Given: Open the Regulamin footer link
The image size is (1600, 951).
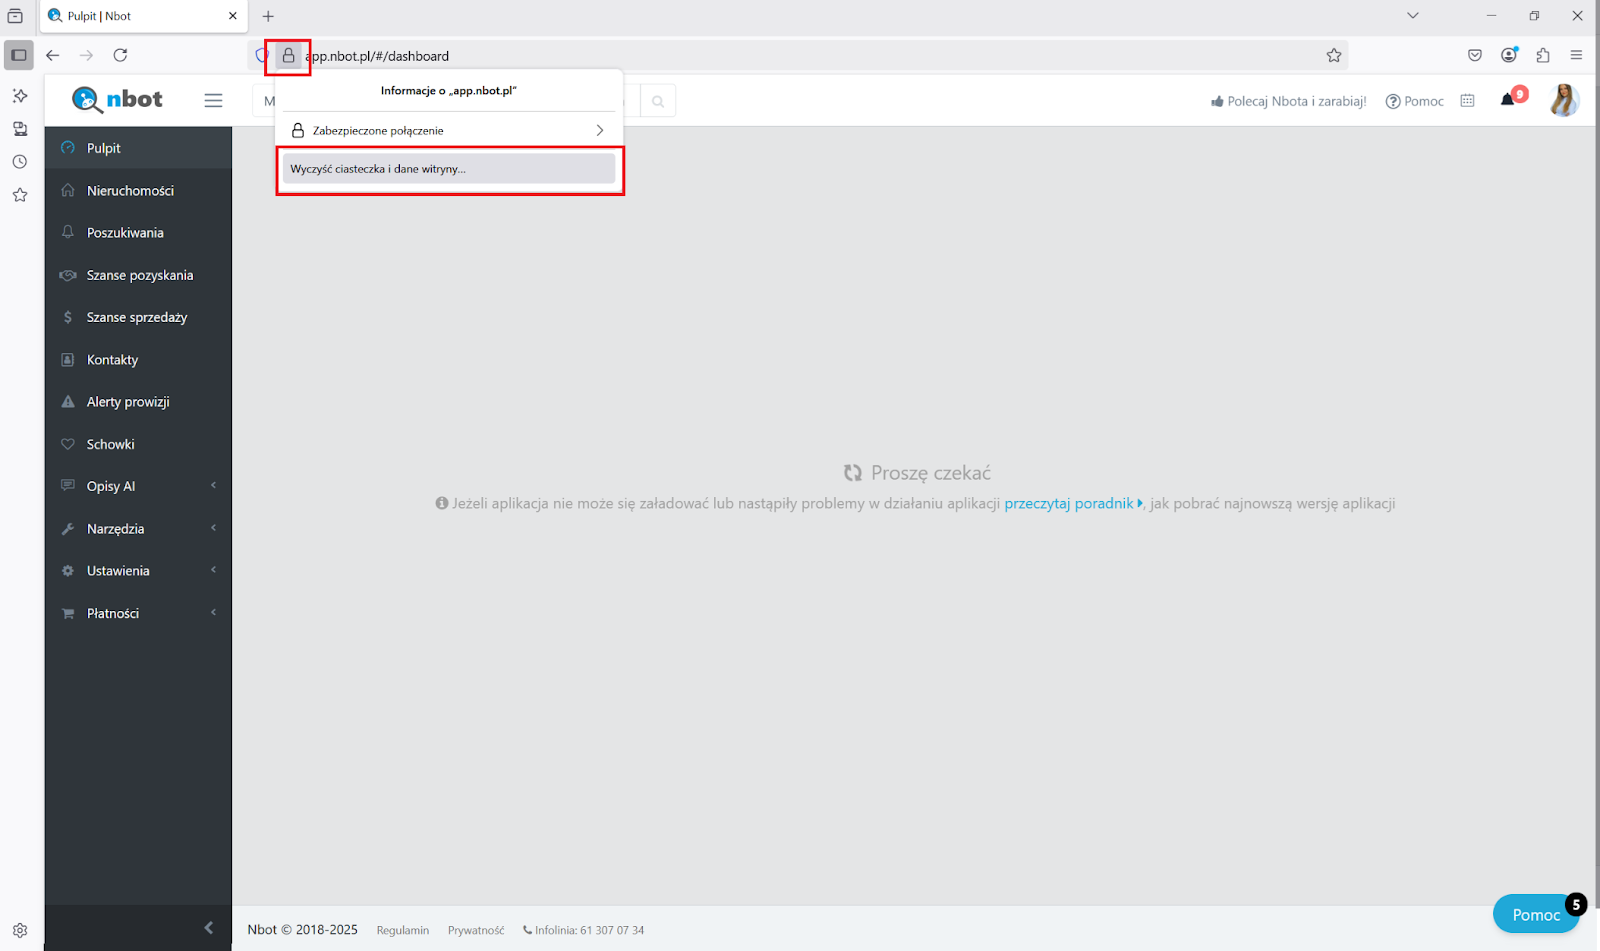Looking at the screenshot, I should [403, 930].
